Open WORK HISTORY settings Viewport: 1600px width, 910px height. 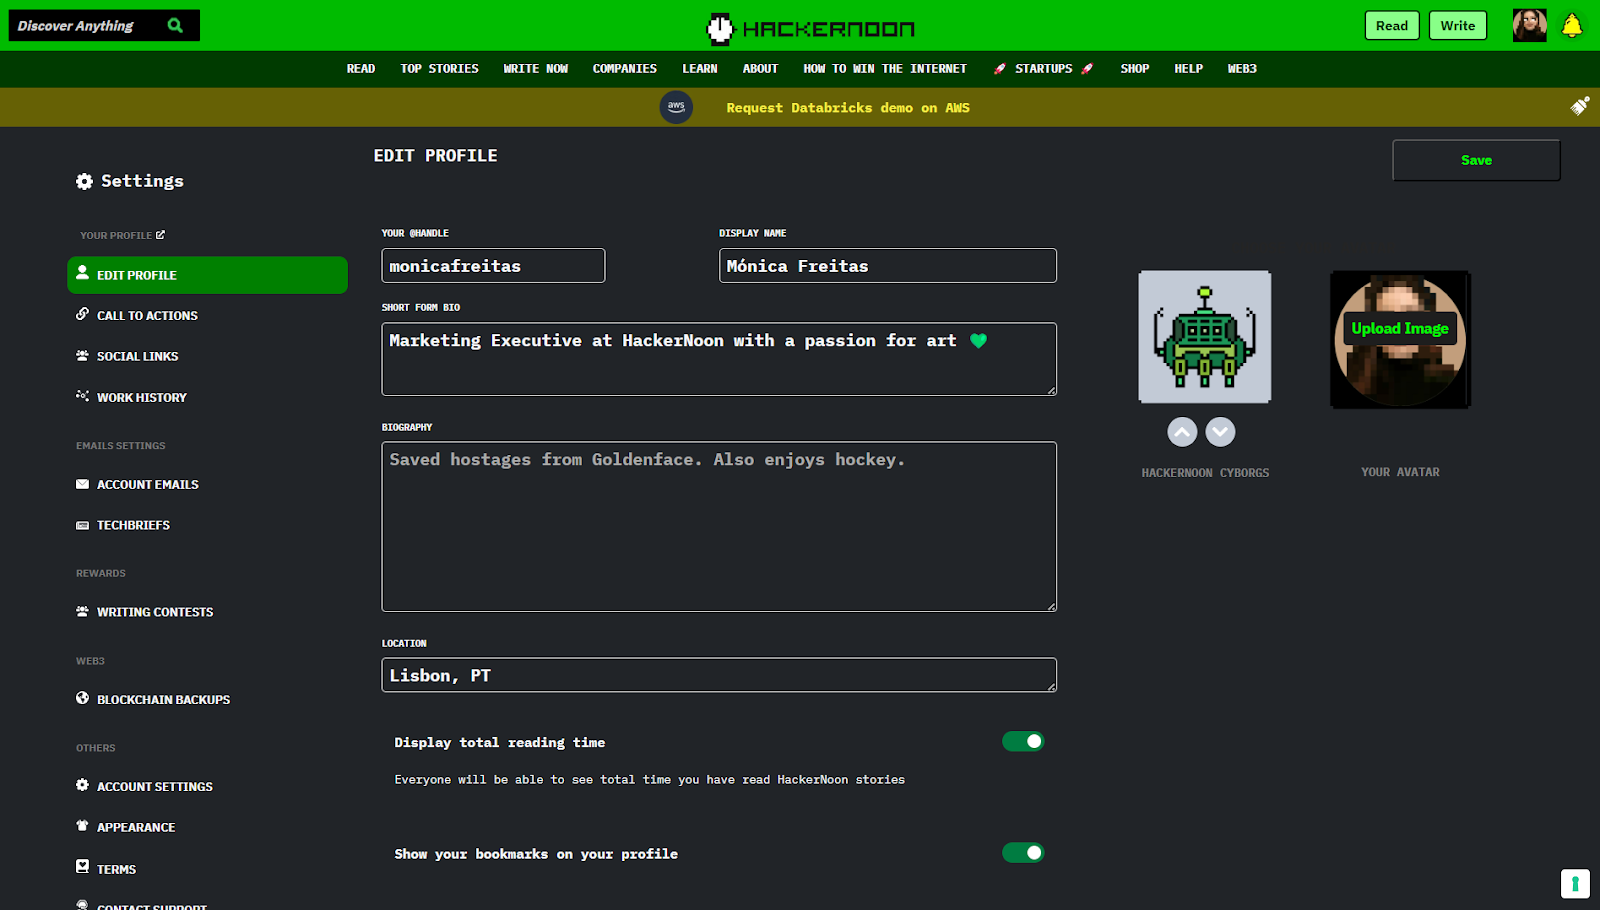pos(142,397)
